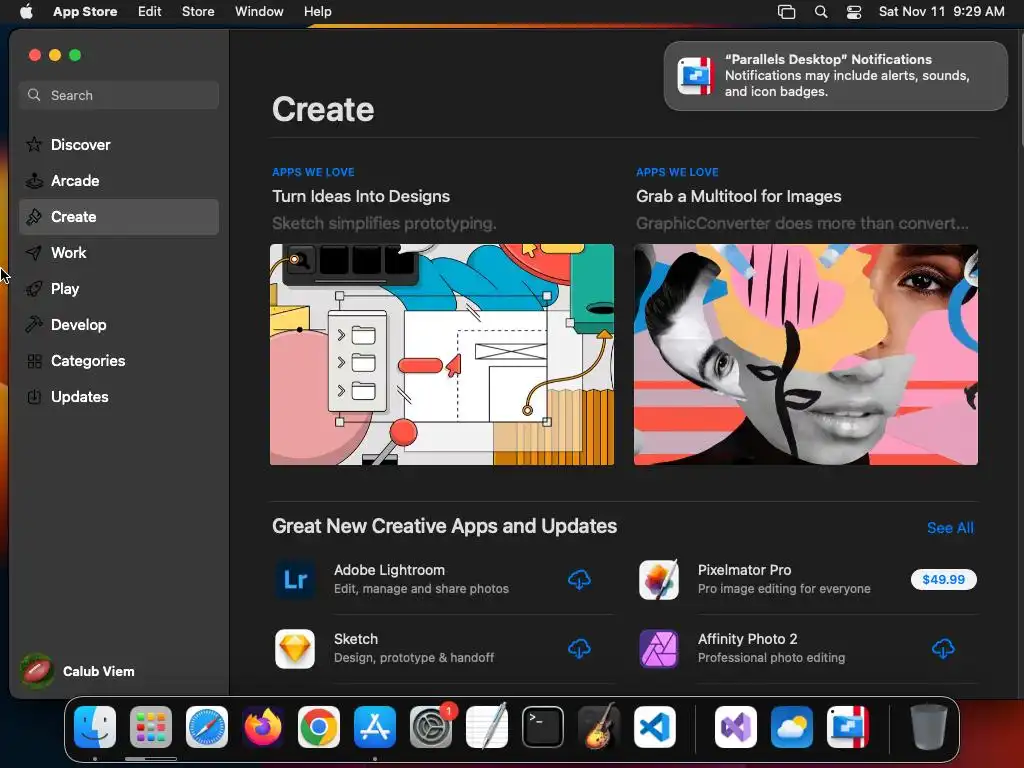Click 'Turn Ideas Into Designs' headline
This screenshot has height=768, width=1024.
point(361,197)
